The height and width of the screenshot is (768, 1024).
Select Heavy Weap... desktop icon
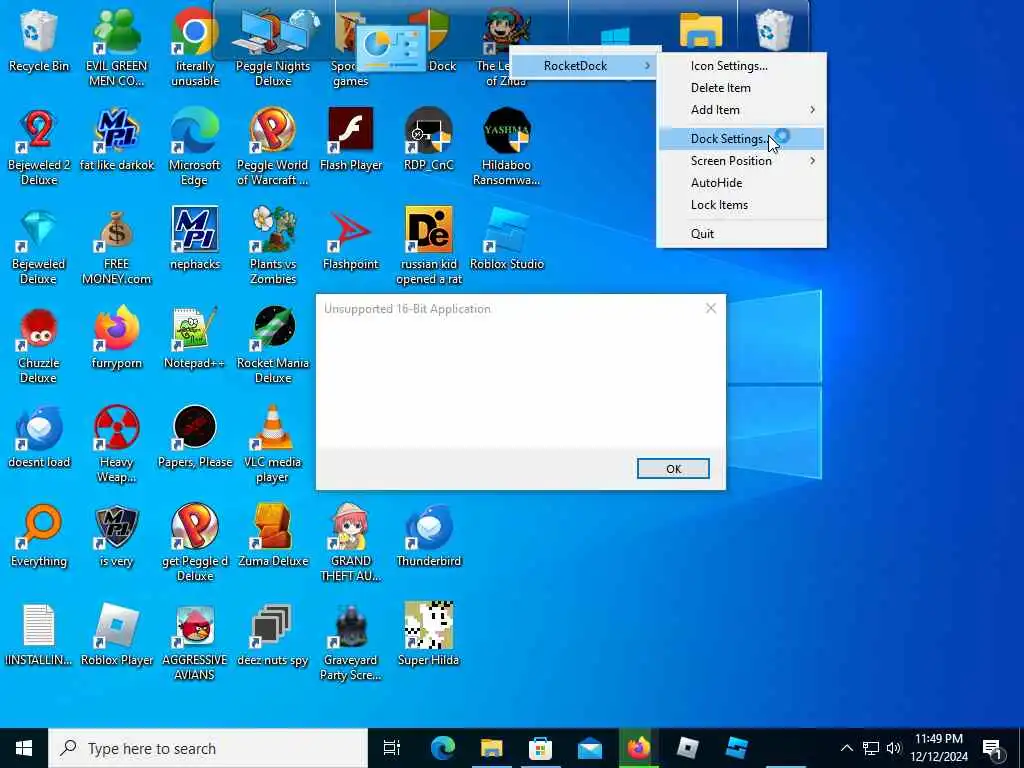(x=117, y=444)
